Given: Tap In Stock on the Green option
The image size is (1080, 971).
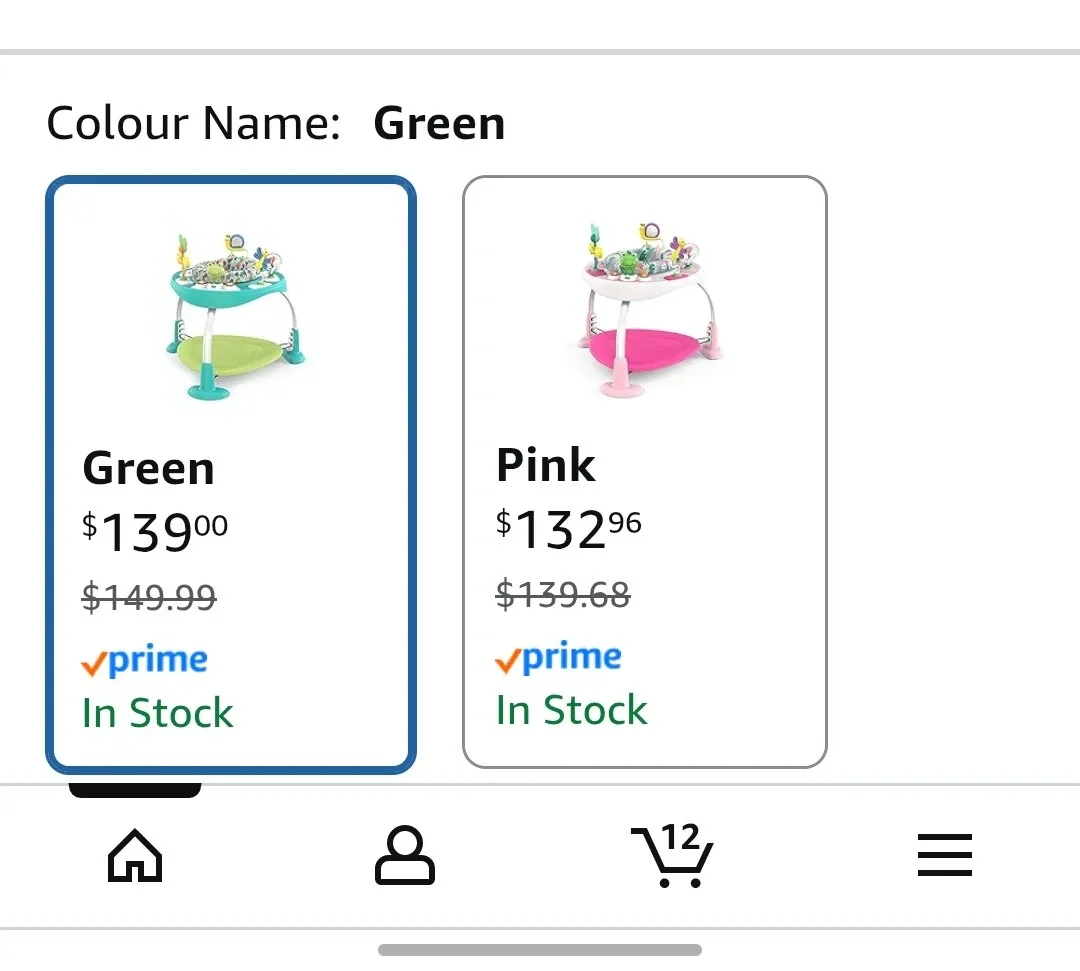Looking at the screenshot, I should pyautogui.click(x=157, y=713).
